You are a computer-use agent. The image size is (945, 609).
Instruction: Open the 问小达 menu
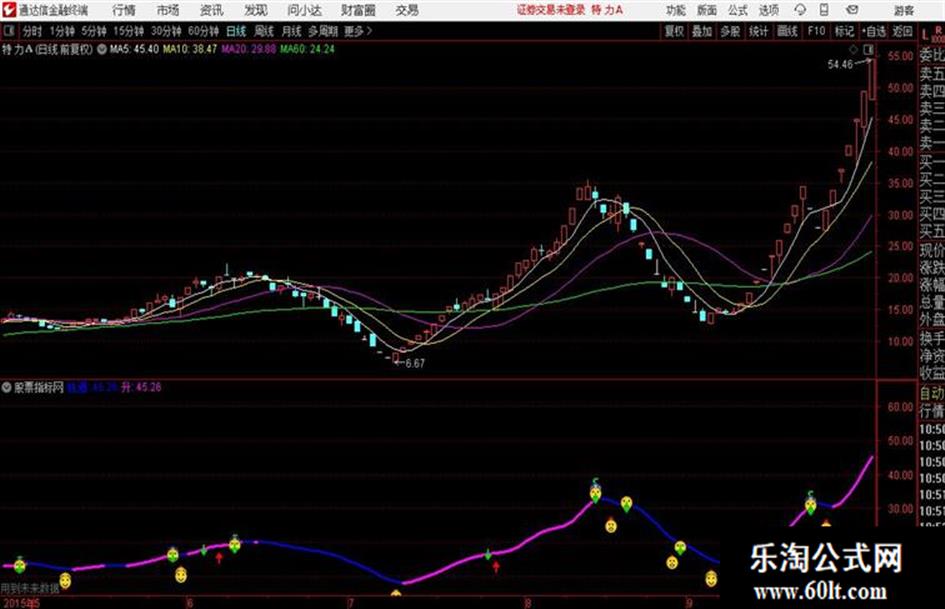tap(304, 10)
